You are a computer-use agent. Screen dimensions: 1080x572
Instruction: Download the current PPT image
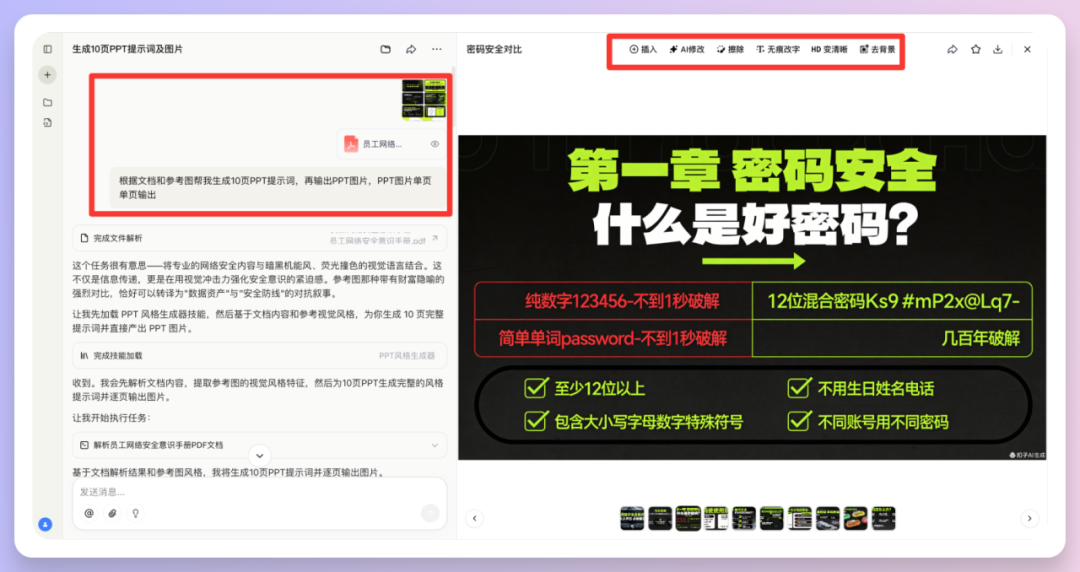coord(998,49)
